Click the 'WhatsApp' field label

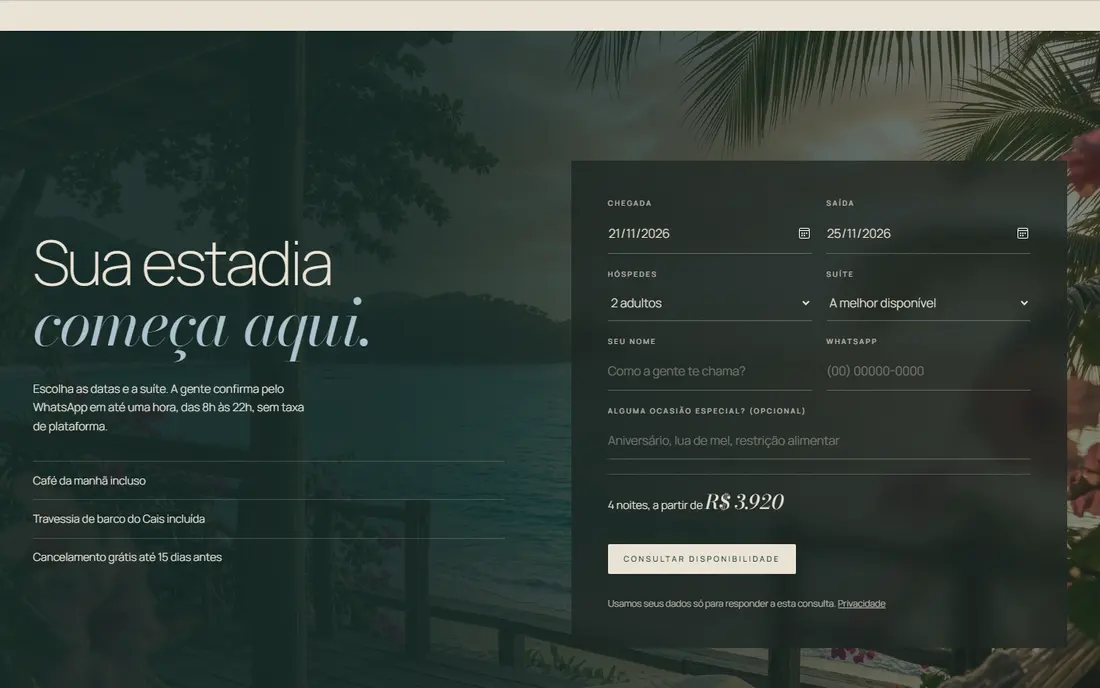(x=852, y=342)
